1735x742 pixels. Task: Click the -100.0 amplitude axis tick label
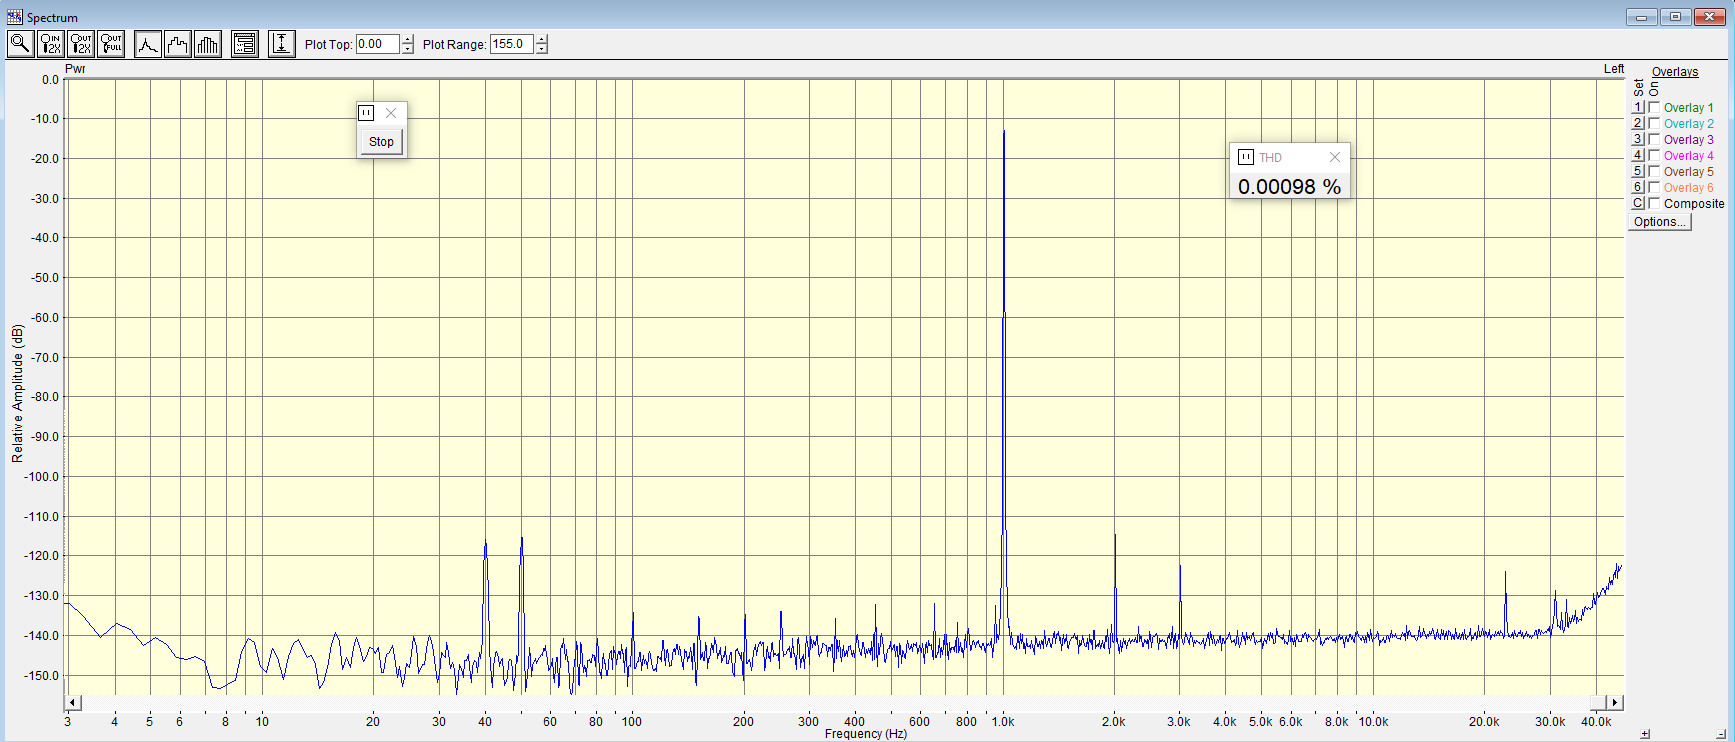(42, 477)
